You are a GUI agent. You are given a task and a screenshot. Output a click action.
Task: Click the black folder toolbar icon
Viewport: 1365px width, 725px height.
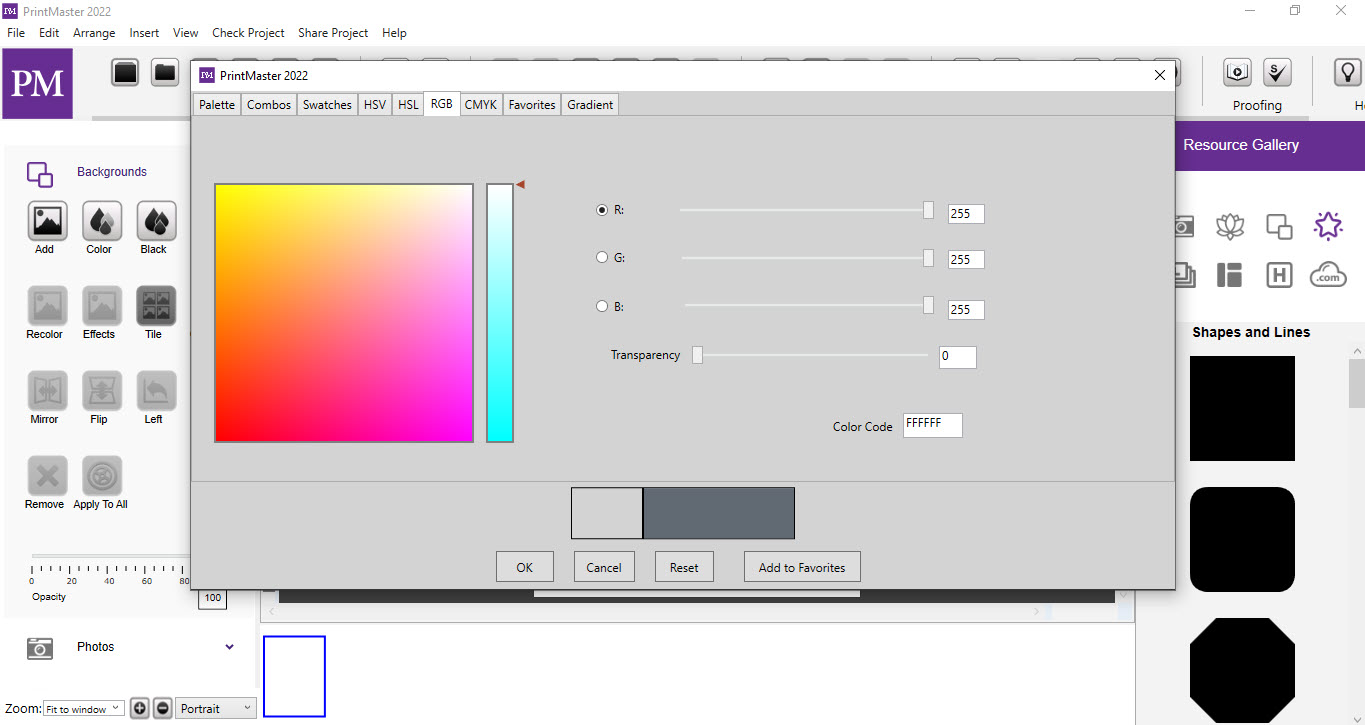pyautogui.click(x=164, y=72)
